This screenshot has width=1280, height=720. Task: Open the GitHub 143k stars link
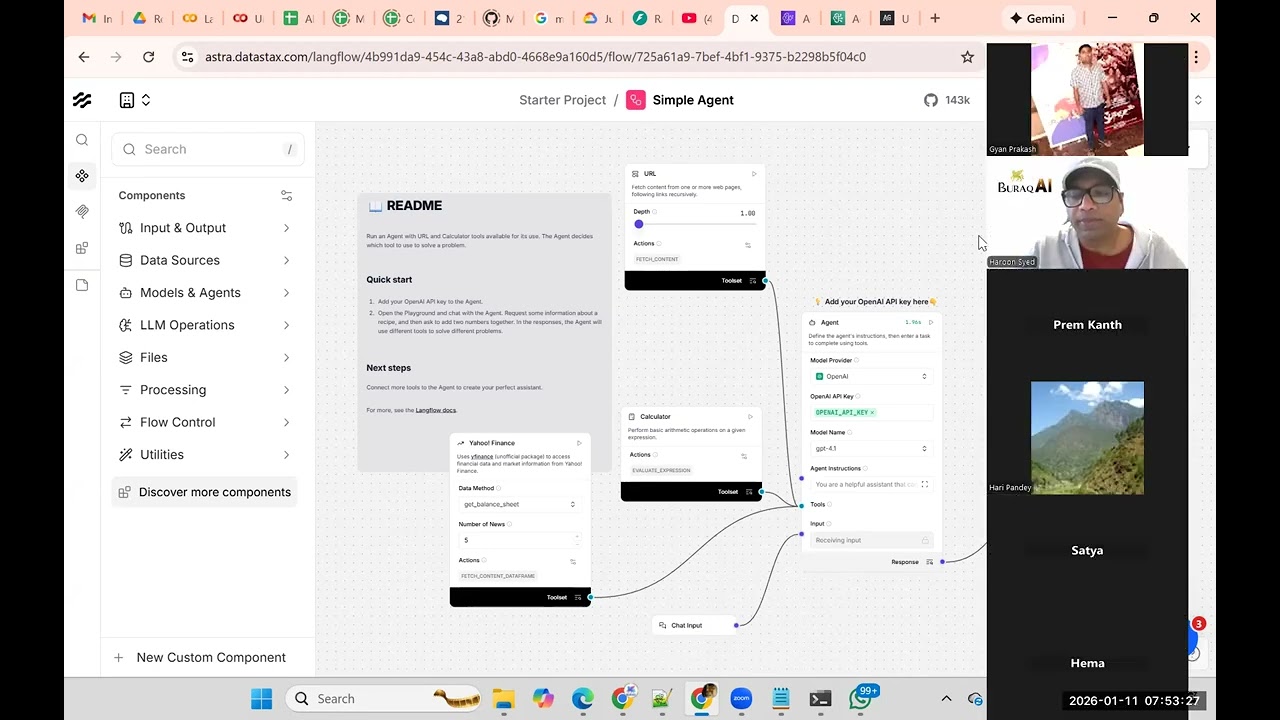coord(947,100)
